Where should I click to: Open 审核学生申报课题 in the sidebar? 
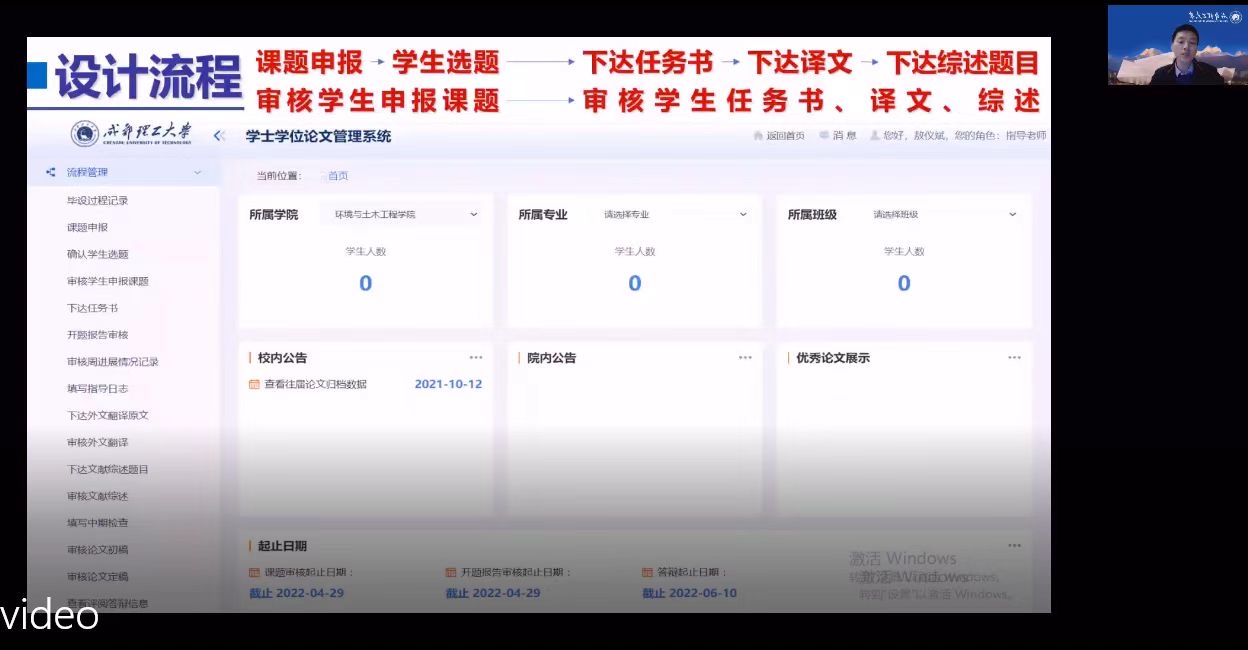point(107,282)
